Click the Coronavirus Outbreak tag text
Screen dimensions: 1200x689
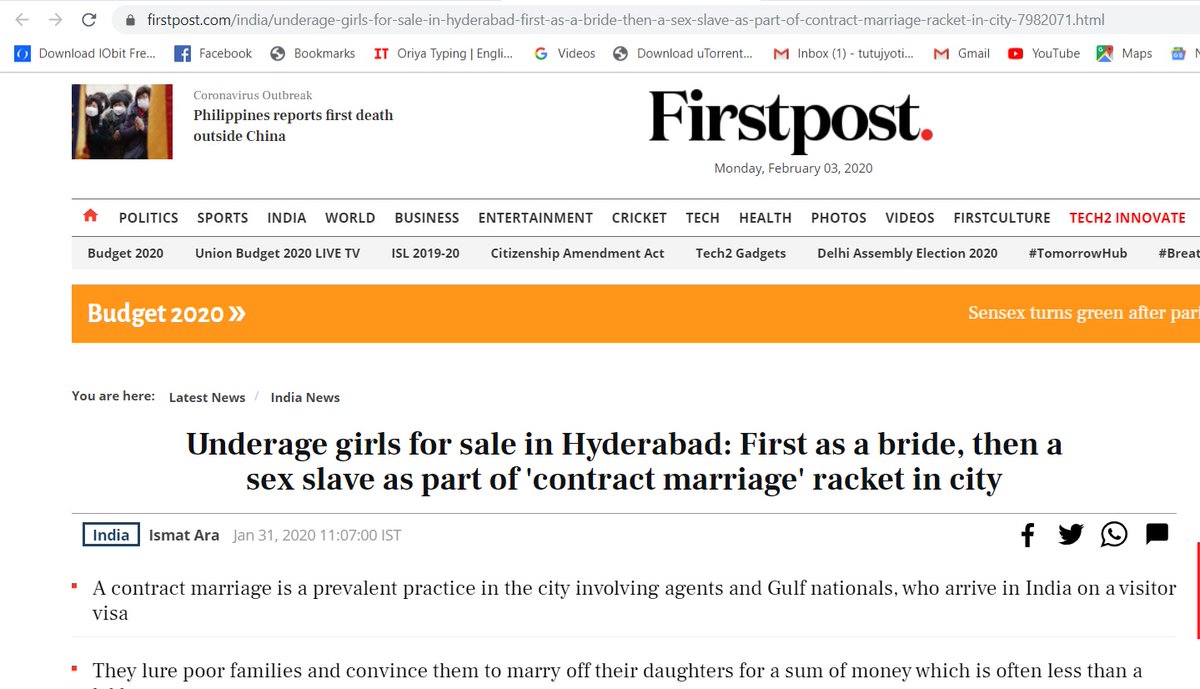pos(252,95)
